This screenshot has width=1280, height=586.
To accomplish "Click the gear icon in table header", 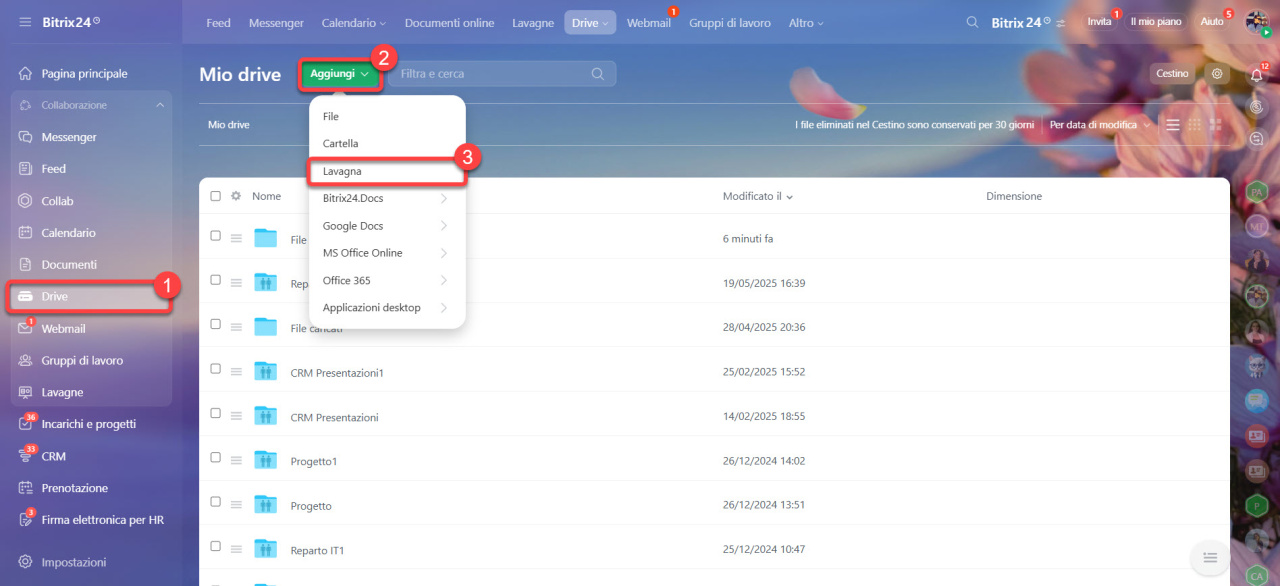I will (236, 196).
